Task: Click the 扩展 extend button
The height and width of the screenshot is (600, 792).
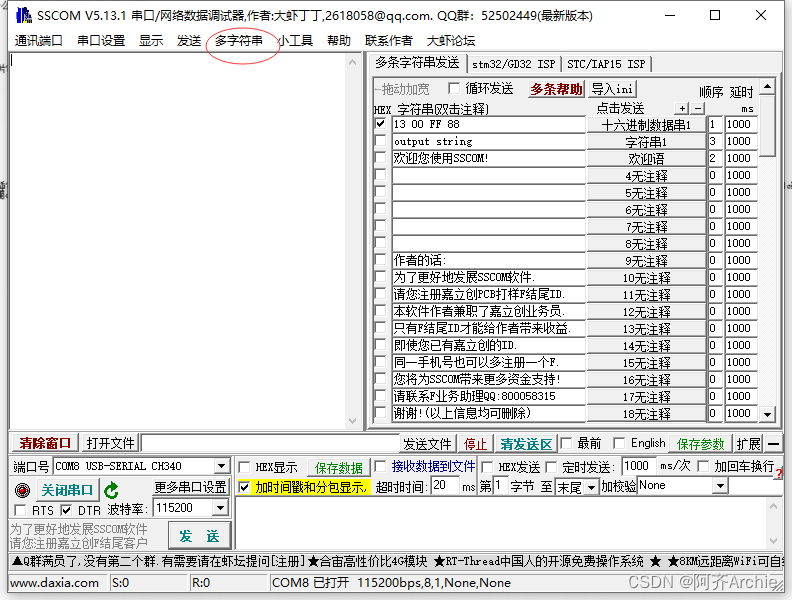Action: 748,444
